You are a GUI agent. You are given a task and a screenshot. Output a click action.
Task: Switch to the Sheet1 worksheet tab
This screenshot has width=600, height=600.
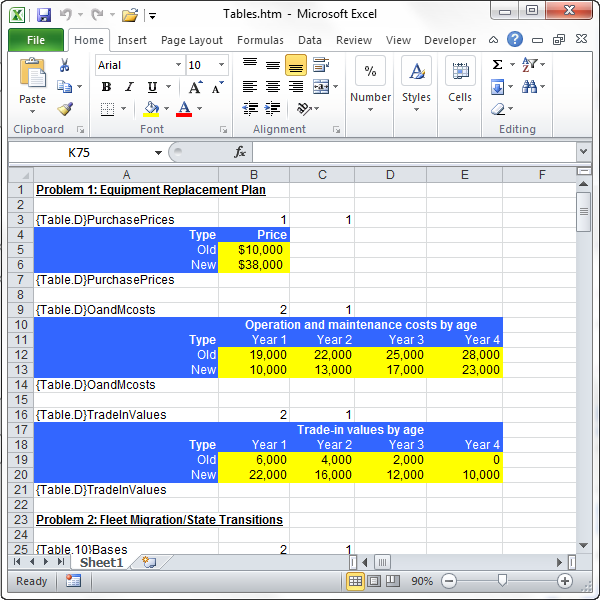click(101, 562)
